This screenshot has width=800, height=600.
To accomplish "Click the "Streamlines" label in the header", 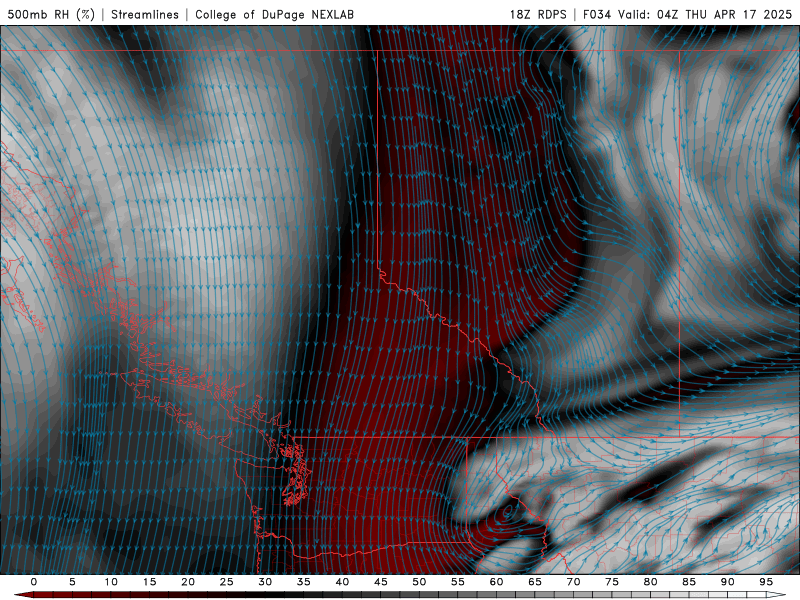I will [145, 14].
